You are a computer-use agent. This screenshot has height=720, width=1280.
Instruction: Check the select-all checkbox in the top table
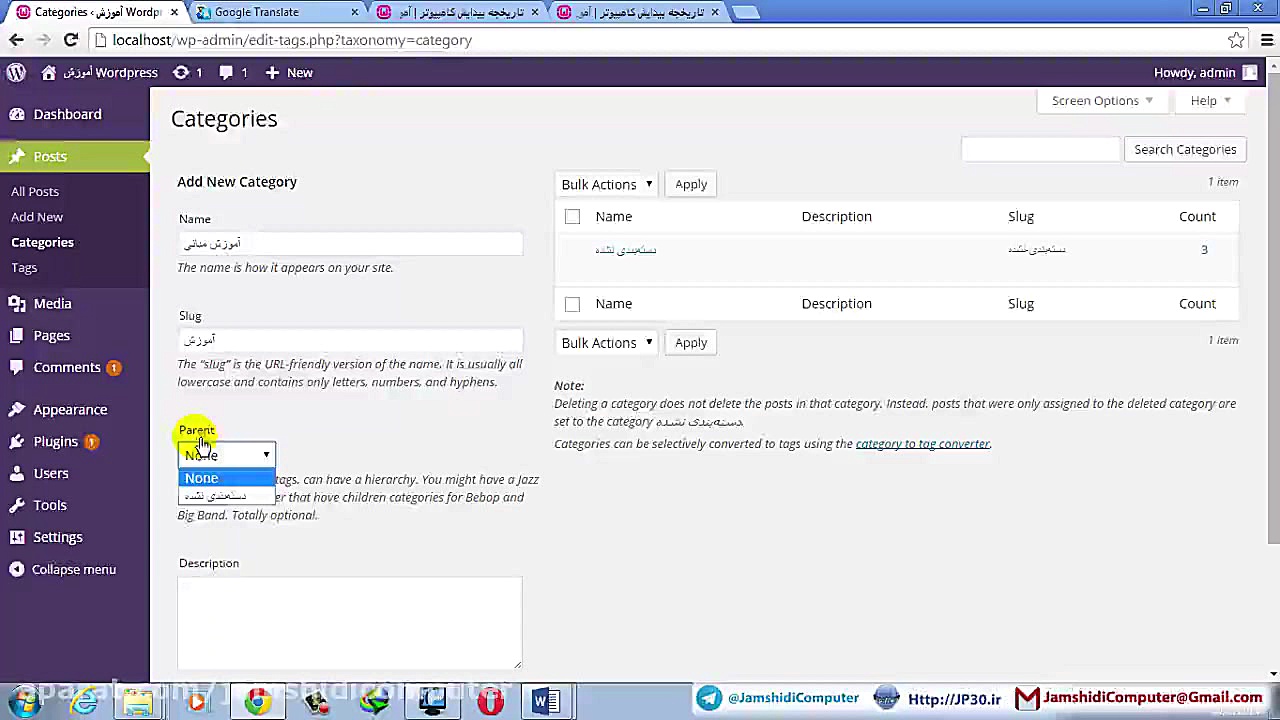[572, 216]
